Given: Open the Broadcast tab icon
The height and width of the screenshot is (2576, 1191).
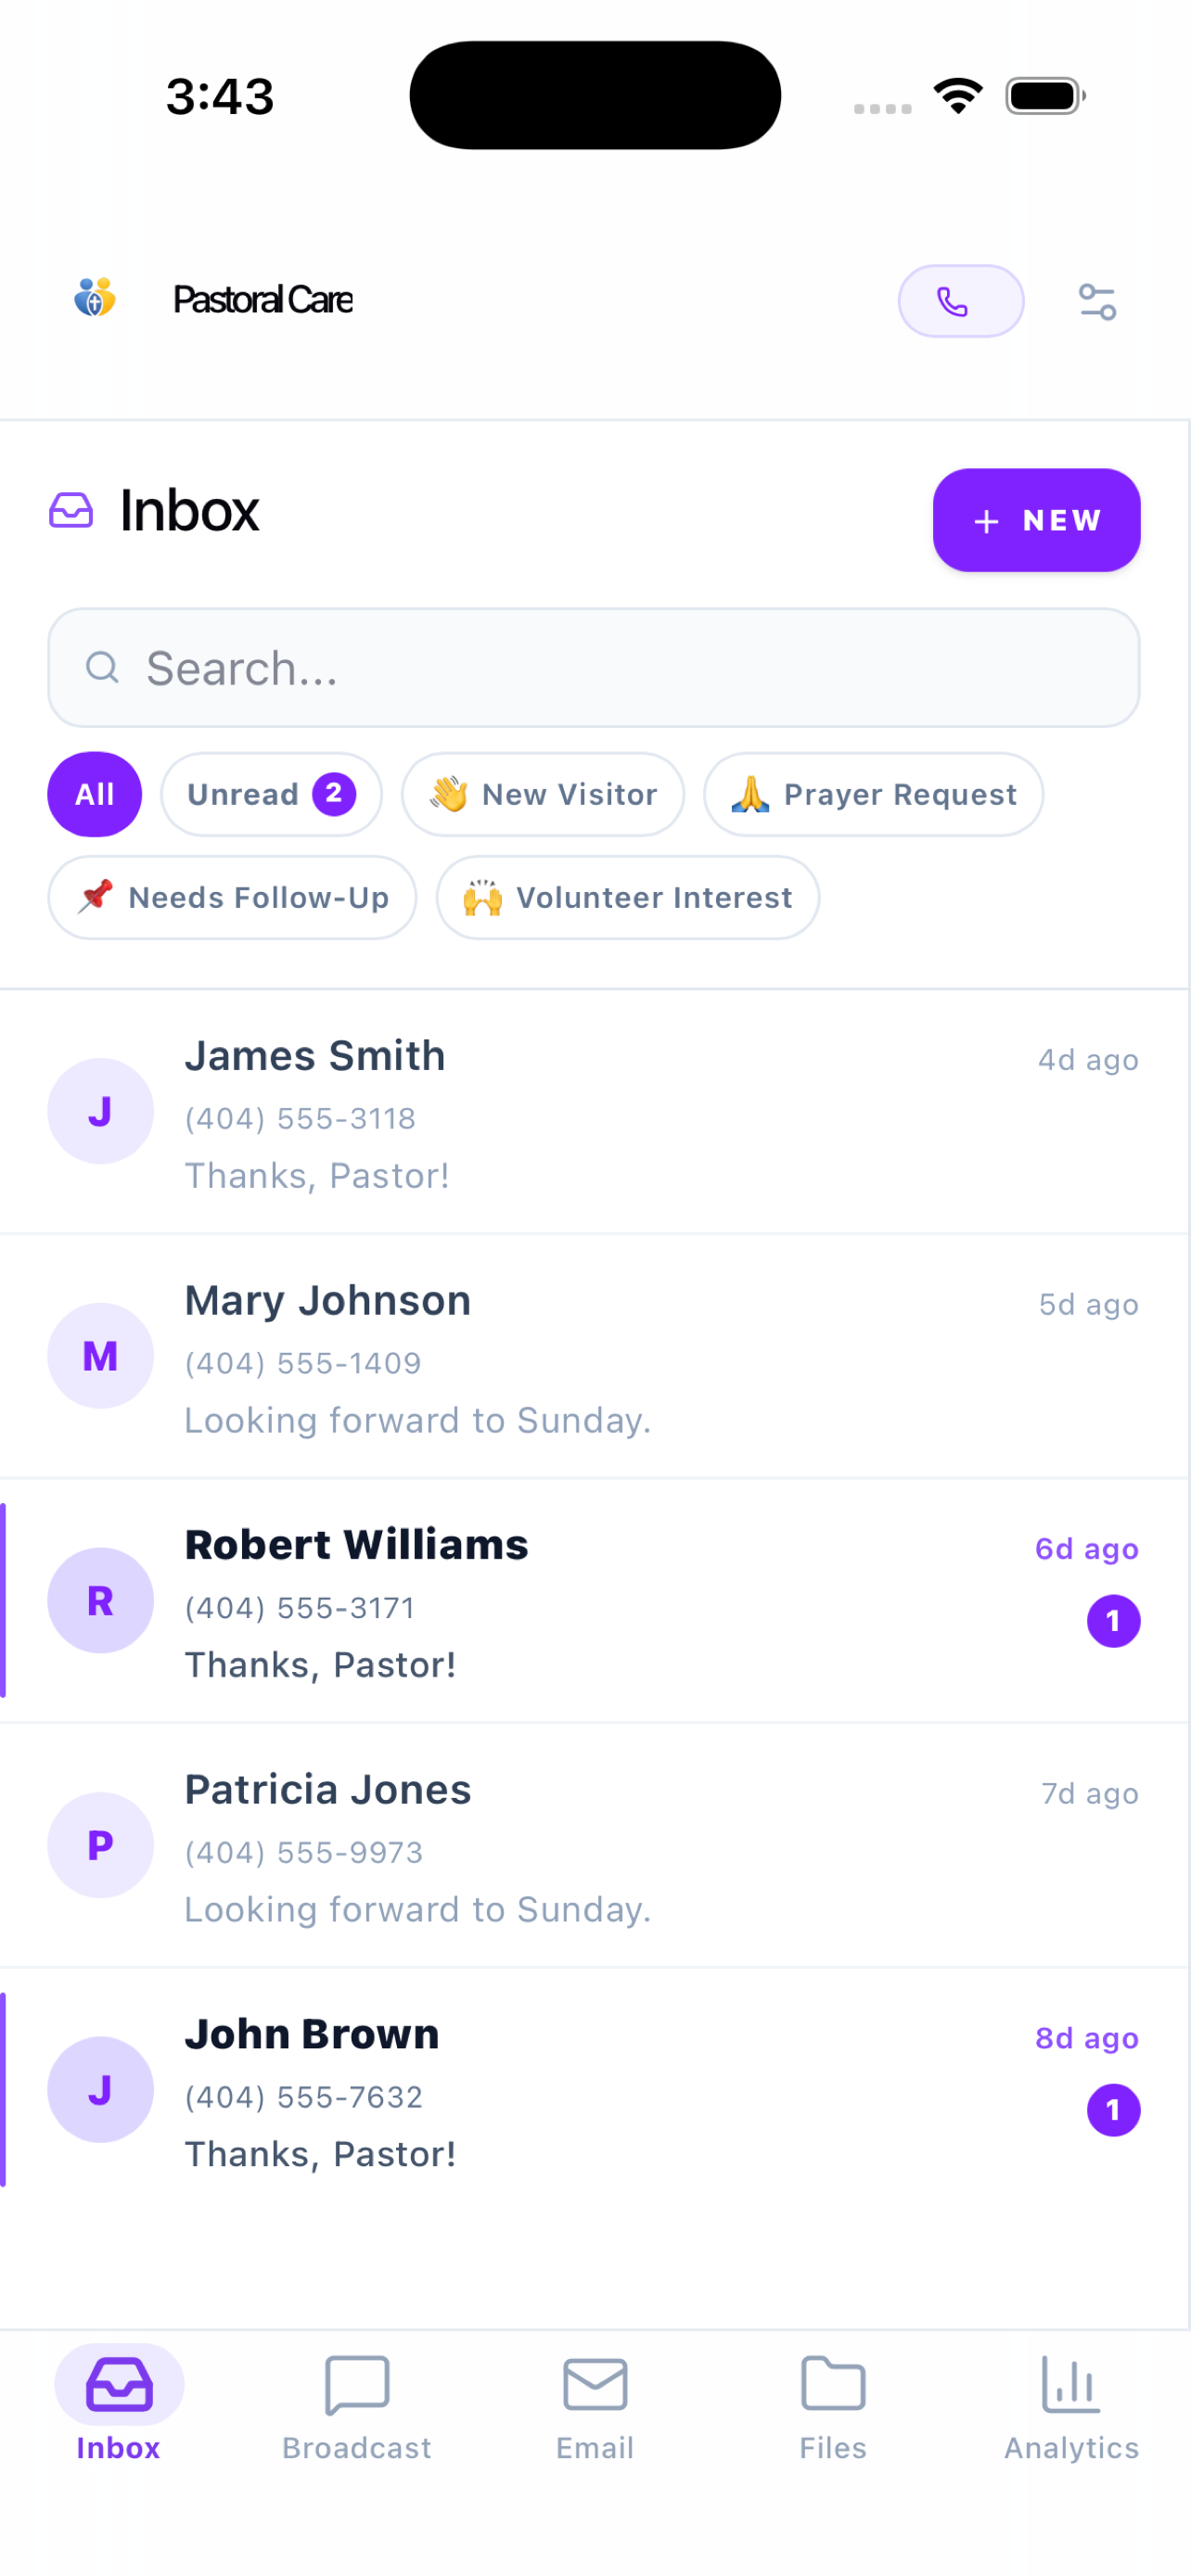Looking at the screenshot, I should coord(357,2384).
